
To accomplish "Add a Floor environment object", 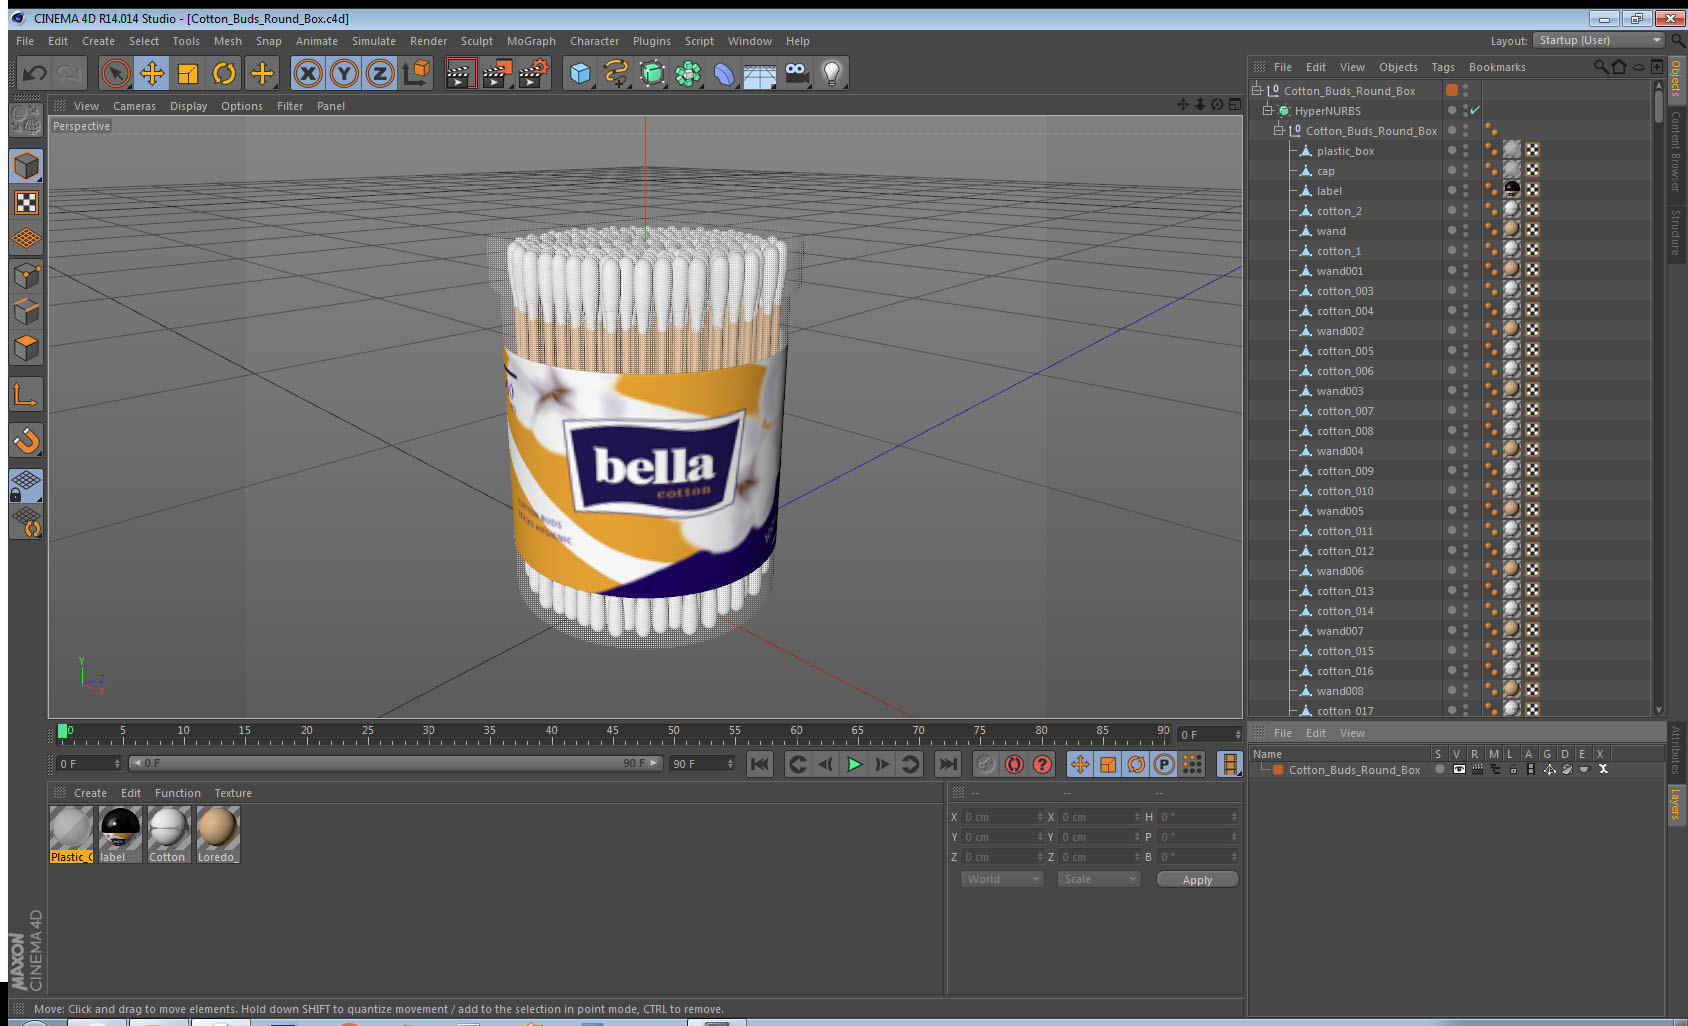I will coord(760,73).
